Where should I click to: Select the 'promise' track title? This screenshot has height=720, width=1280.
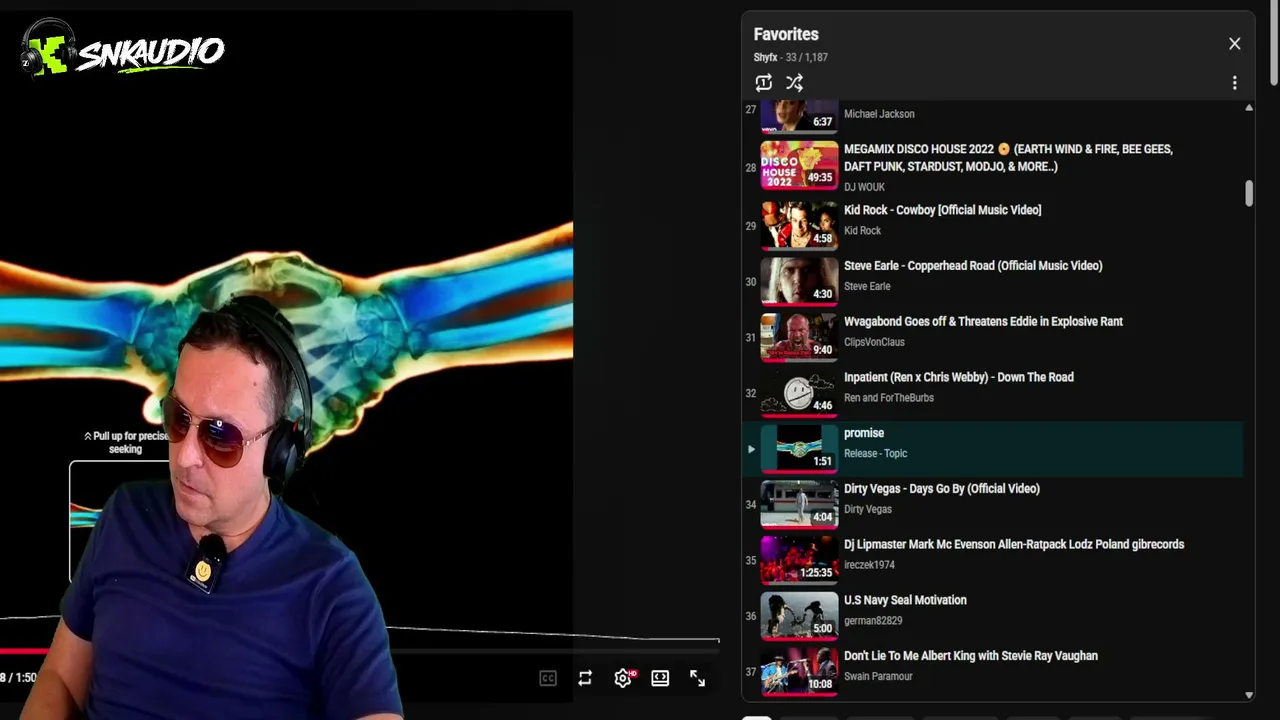tap(864, 434)
